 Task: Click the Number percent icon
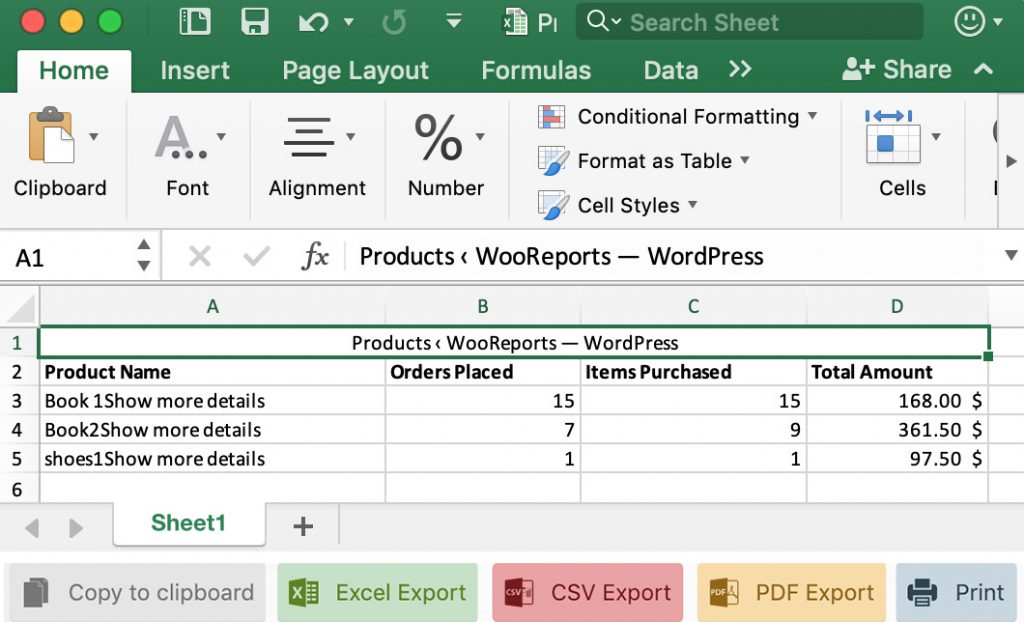pyautogui.click(x=438, y=137)
